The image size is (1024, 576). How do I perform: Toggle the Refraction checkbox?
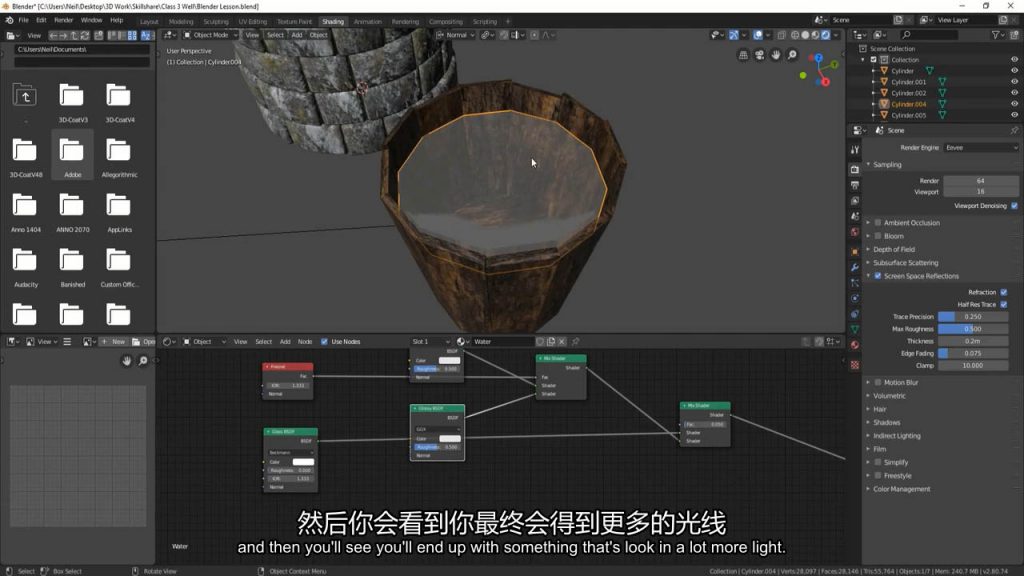click(x=1004, y=292)
